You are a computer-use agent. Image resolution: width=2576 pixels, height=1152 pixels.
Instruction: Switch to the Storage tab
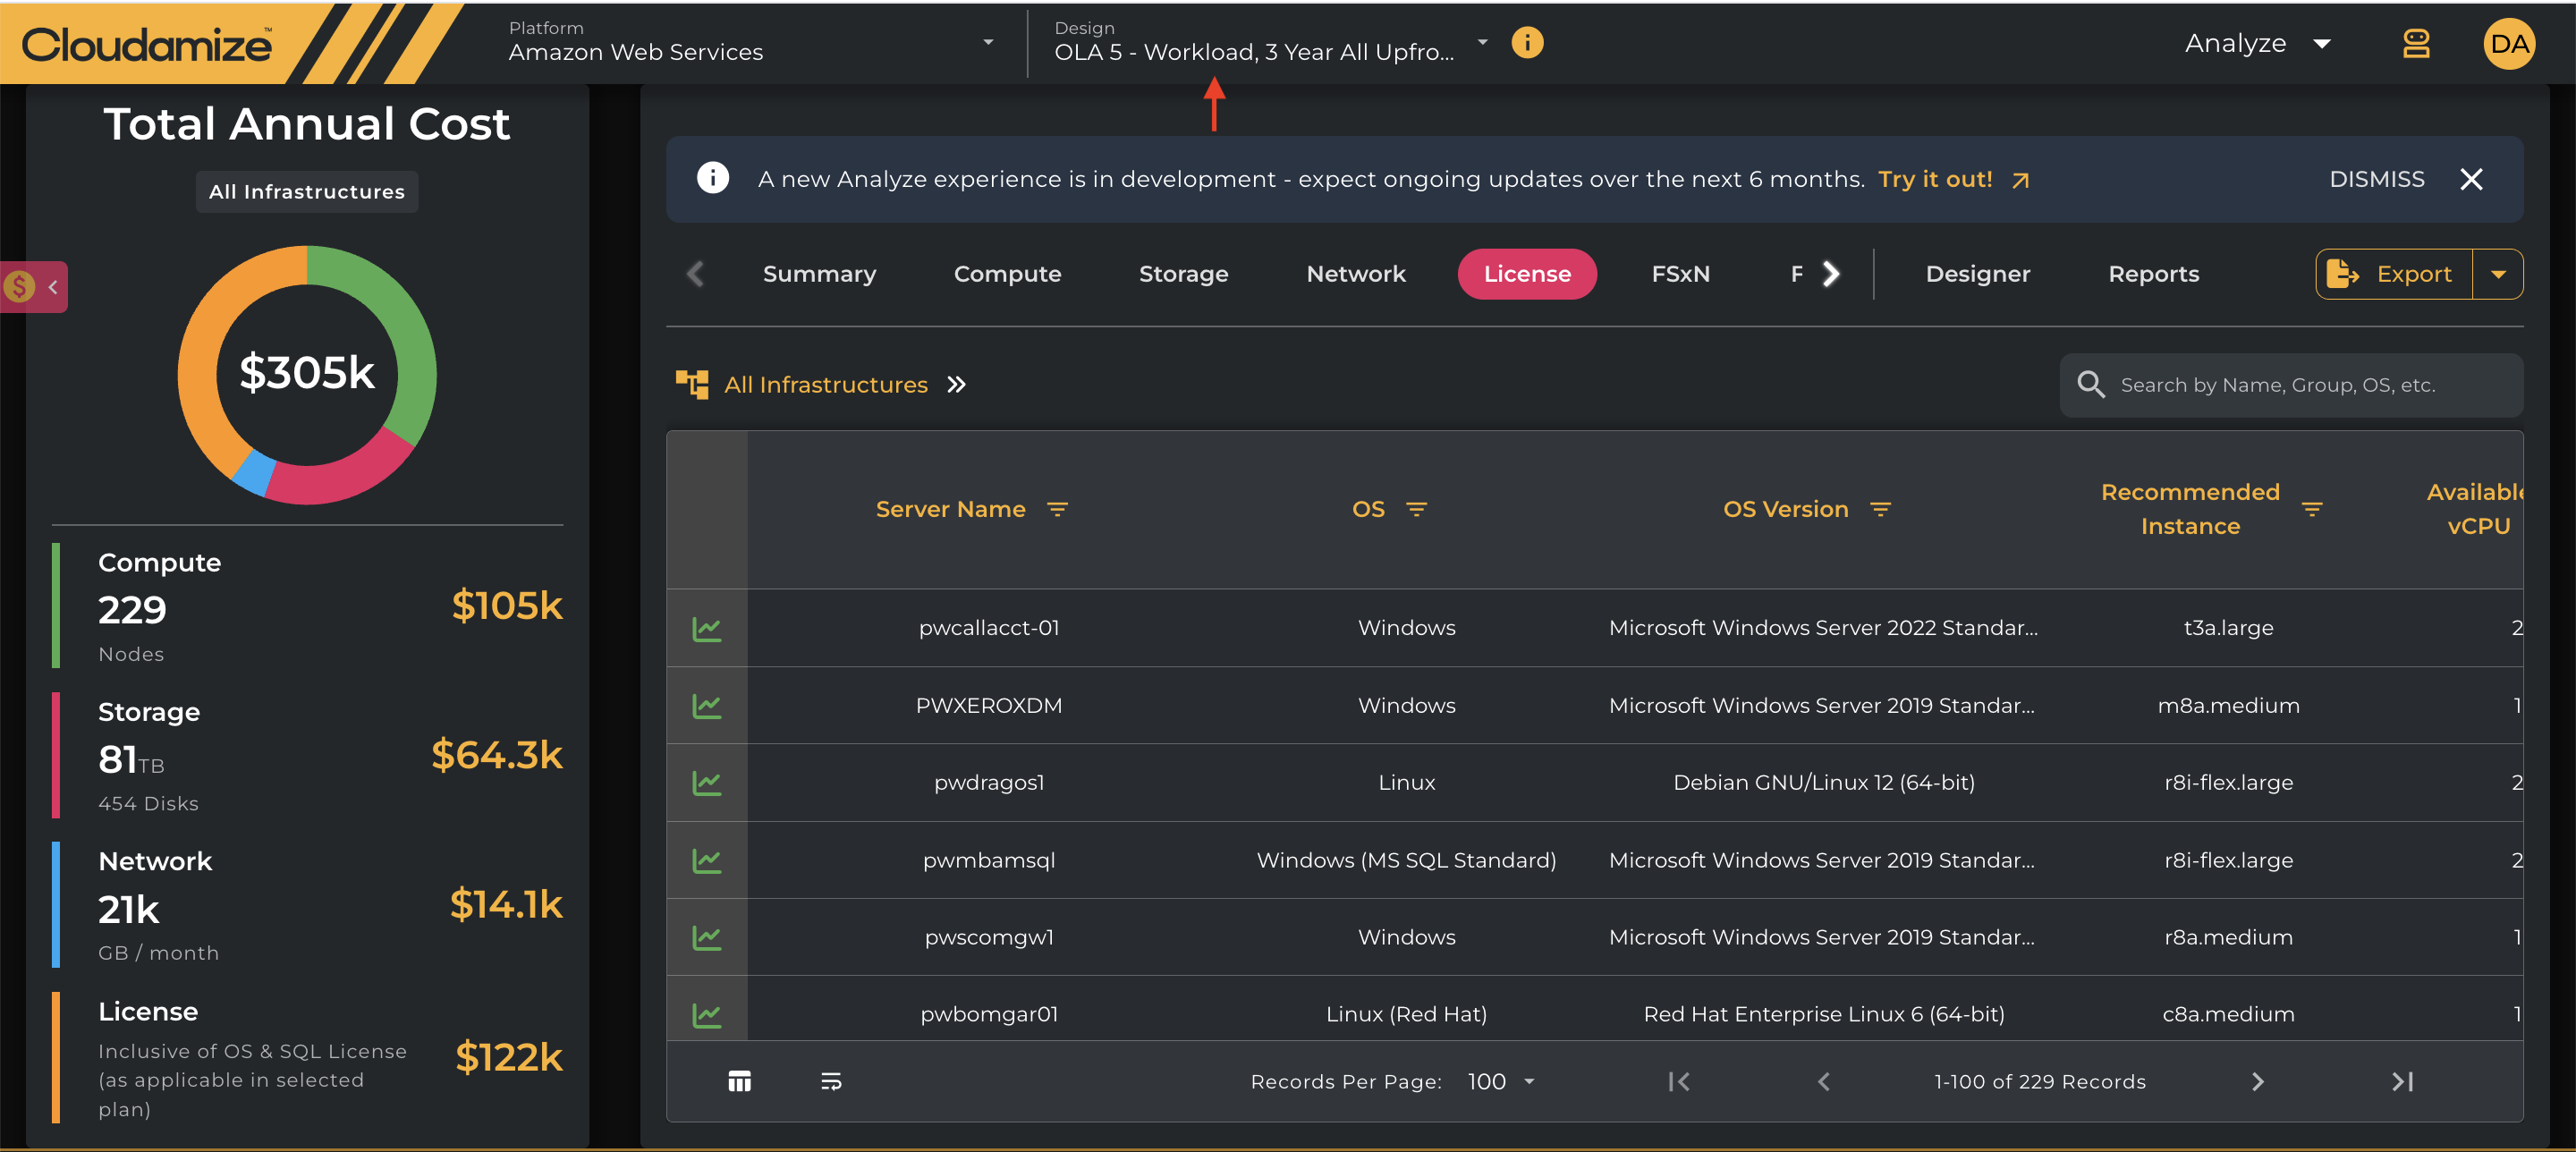click(1183, 274)
